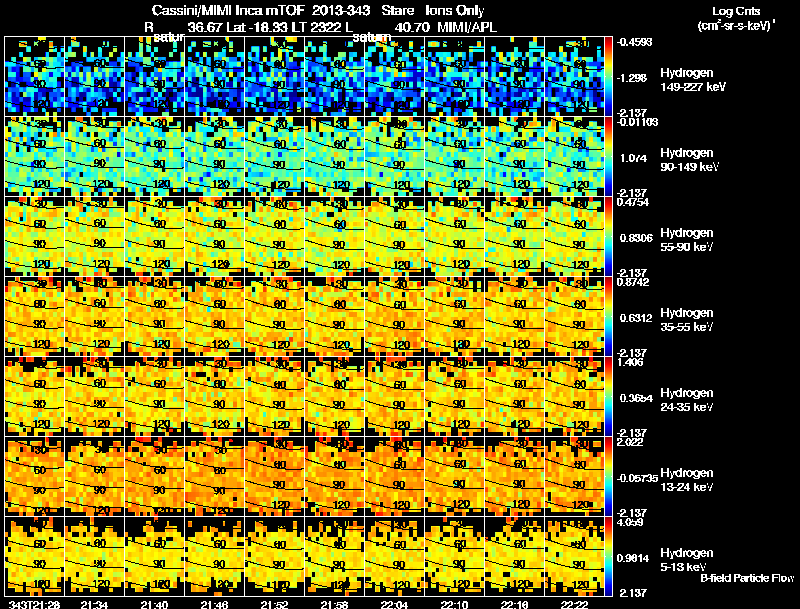Click the -0.05735 colorbar value

[x=637, y=478]
